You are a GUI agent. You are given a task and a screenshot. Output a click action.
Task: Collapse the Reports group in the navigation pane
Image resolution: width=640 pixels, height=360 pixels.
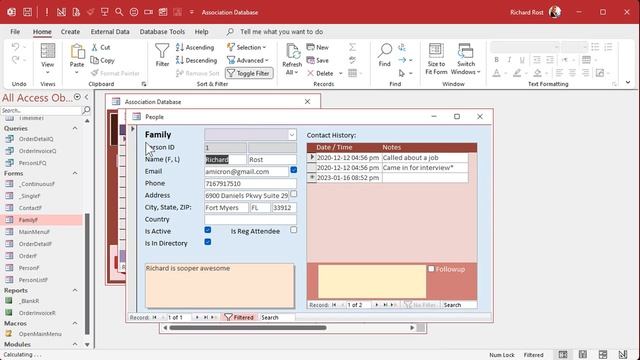pos(75,290)
